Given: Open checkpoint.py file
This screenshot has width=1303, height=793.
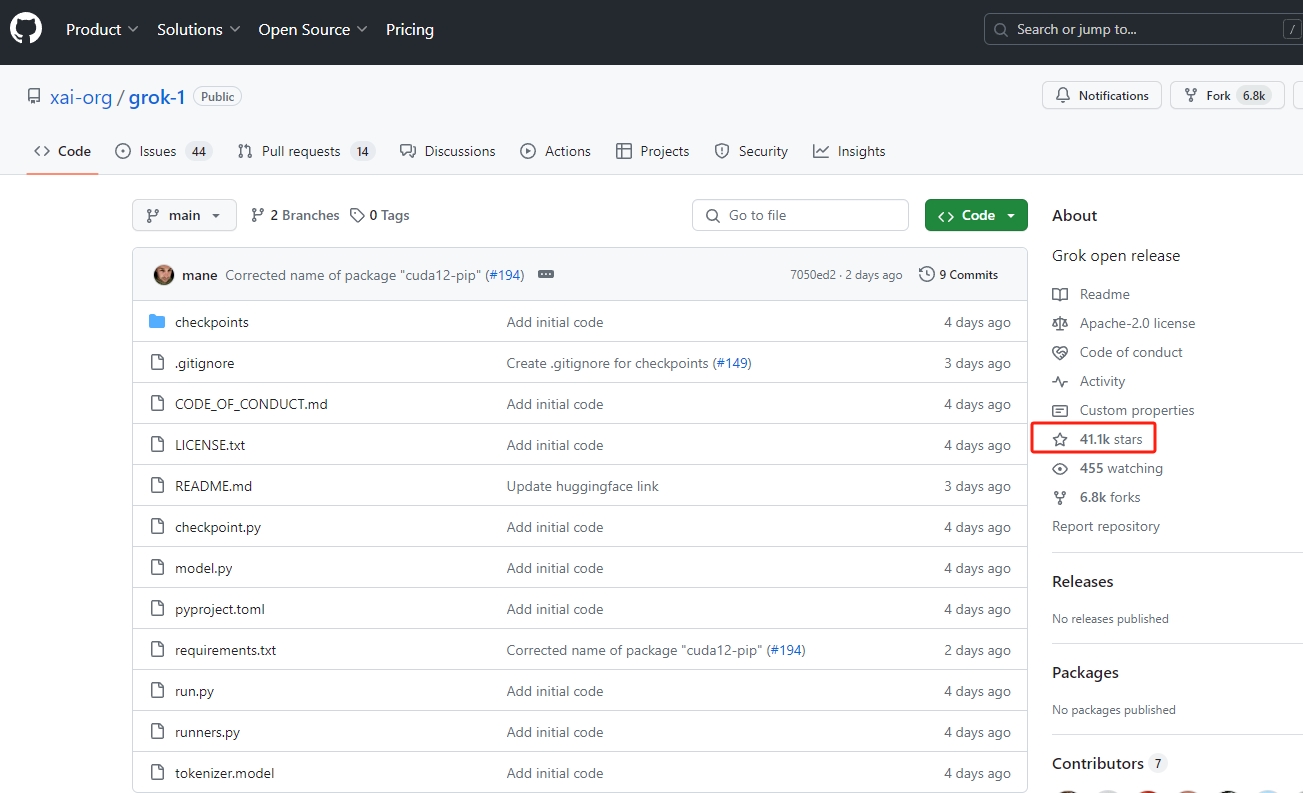Looking at the screenshot, I should pos(218,527).
